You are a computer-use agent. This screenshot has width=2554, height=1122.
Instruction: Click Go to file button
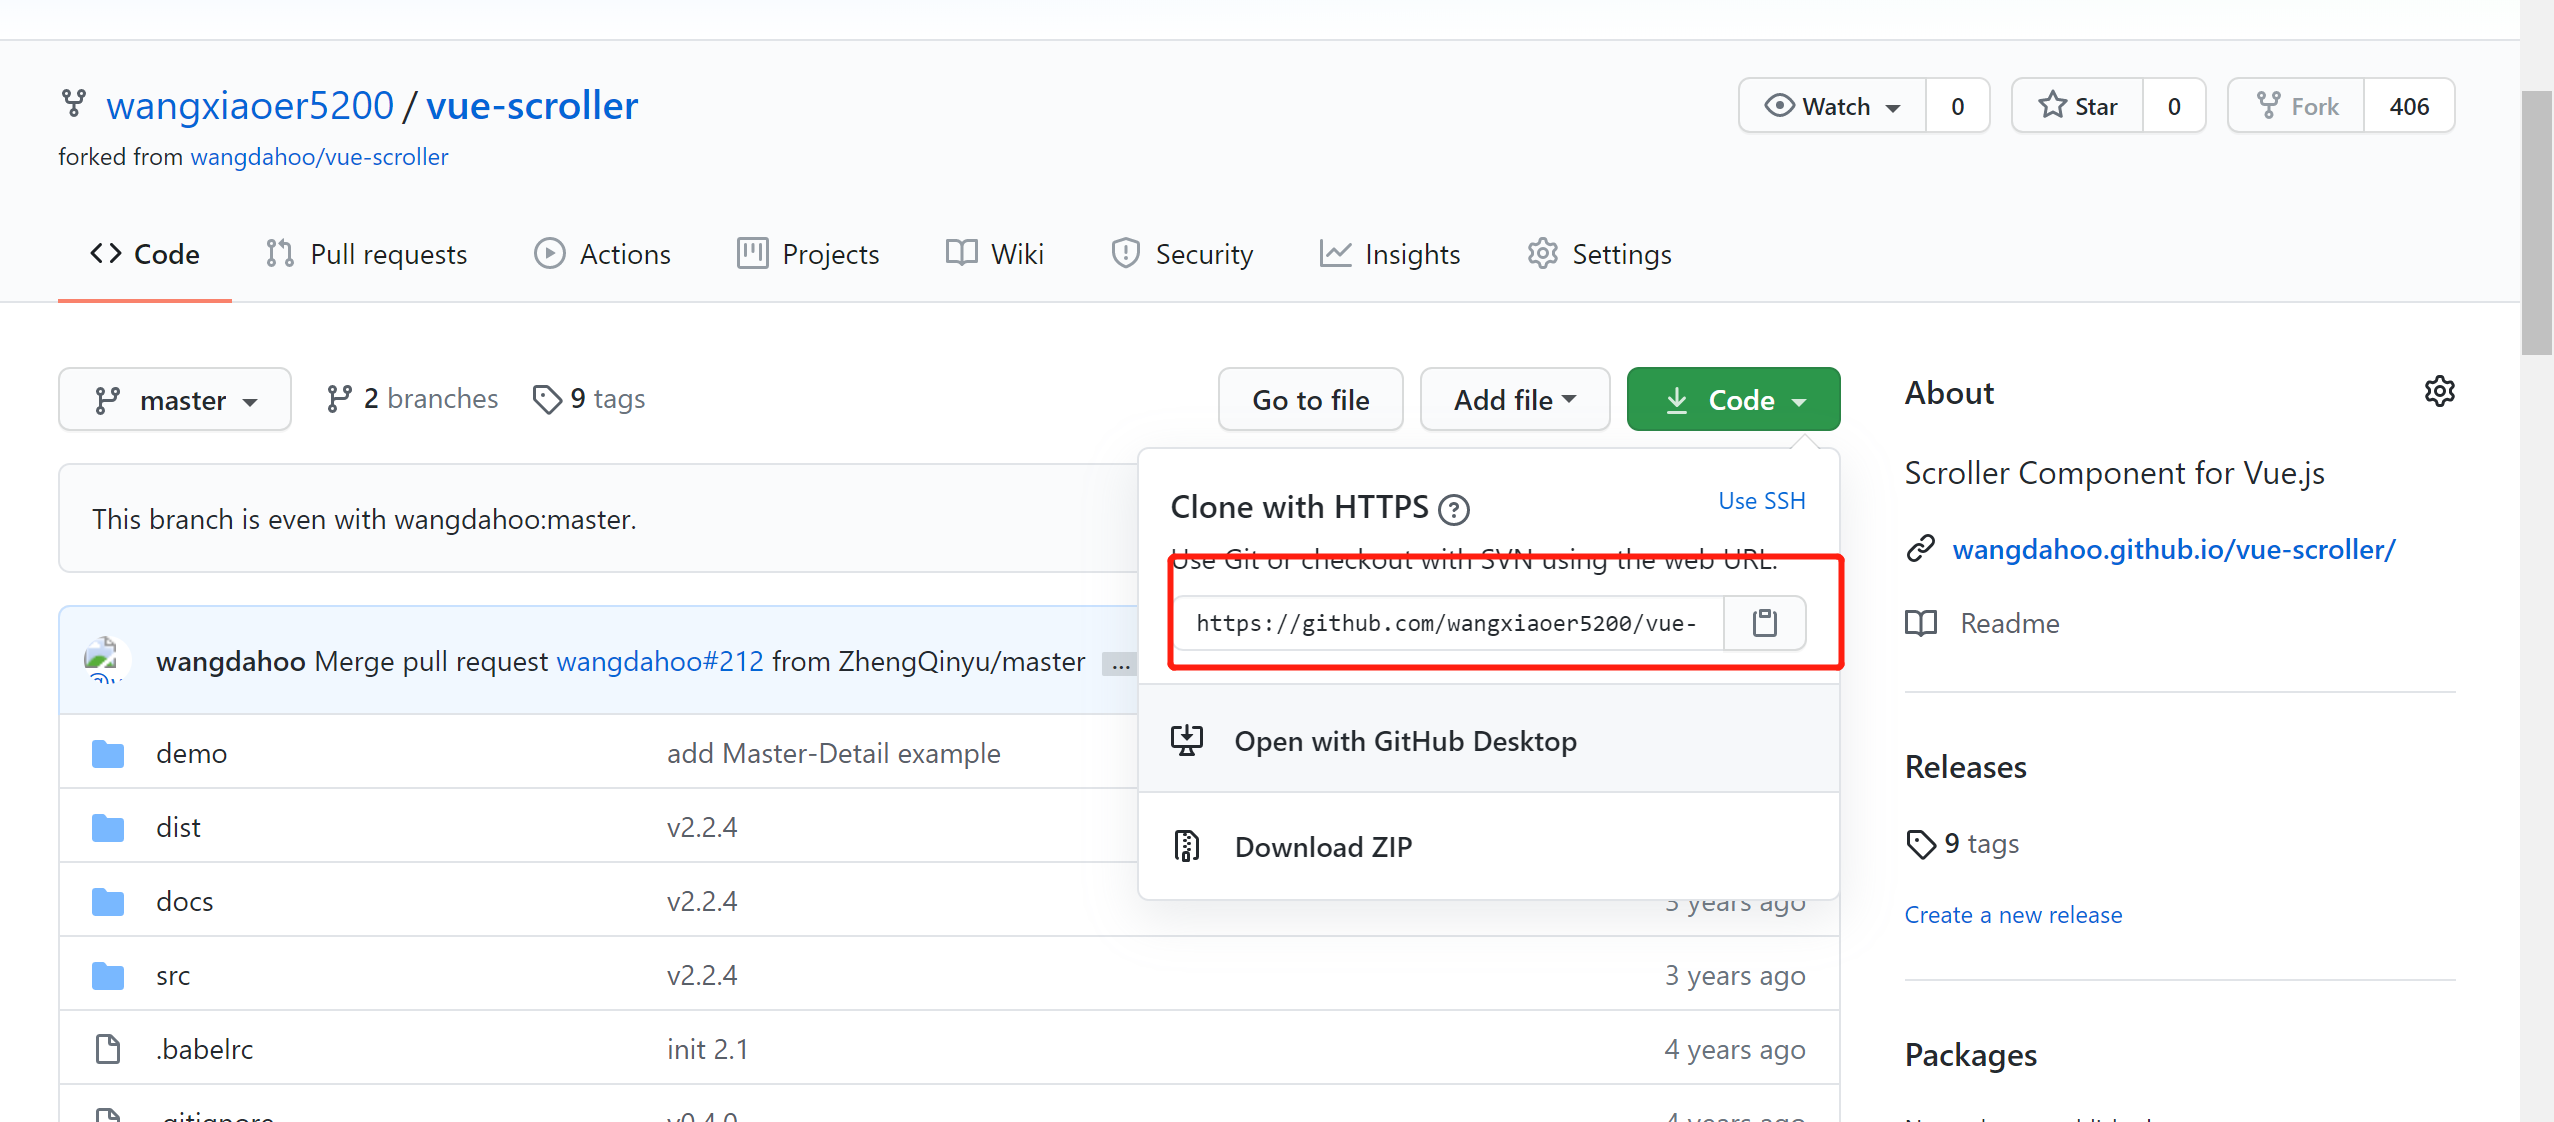click(1310, 399)
